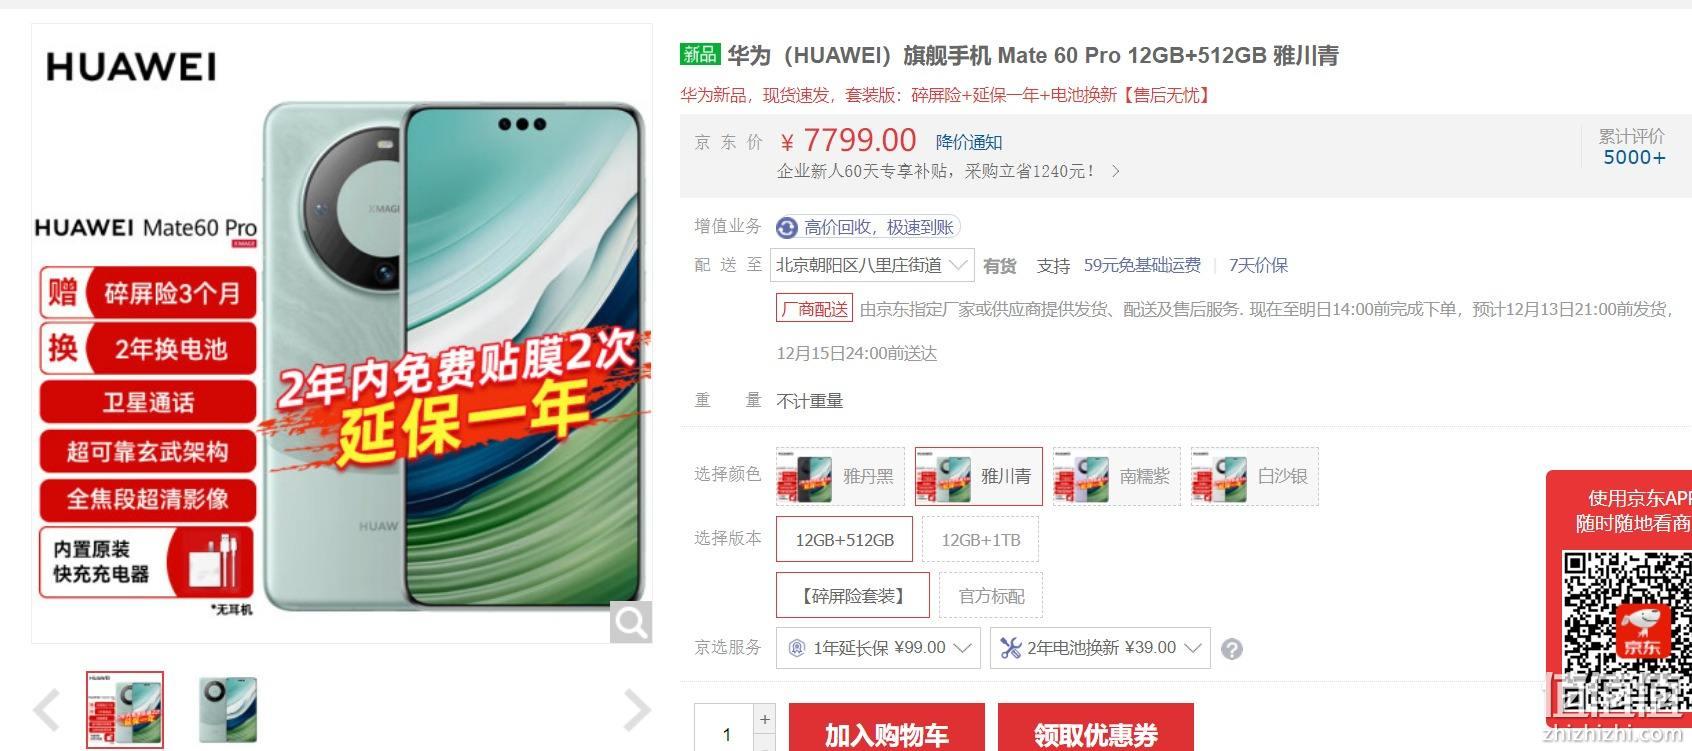Add the phone with 加入购物车 button
The height and width of the screenshot is (751, 1692).
tap(886, 728)
